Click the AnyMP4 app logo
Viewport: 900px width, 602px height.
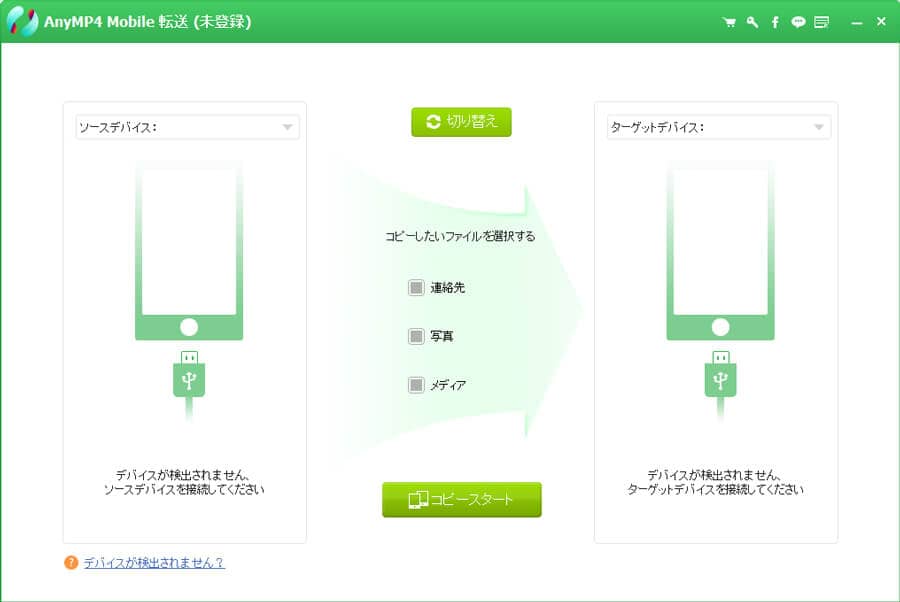[22, 22]
